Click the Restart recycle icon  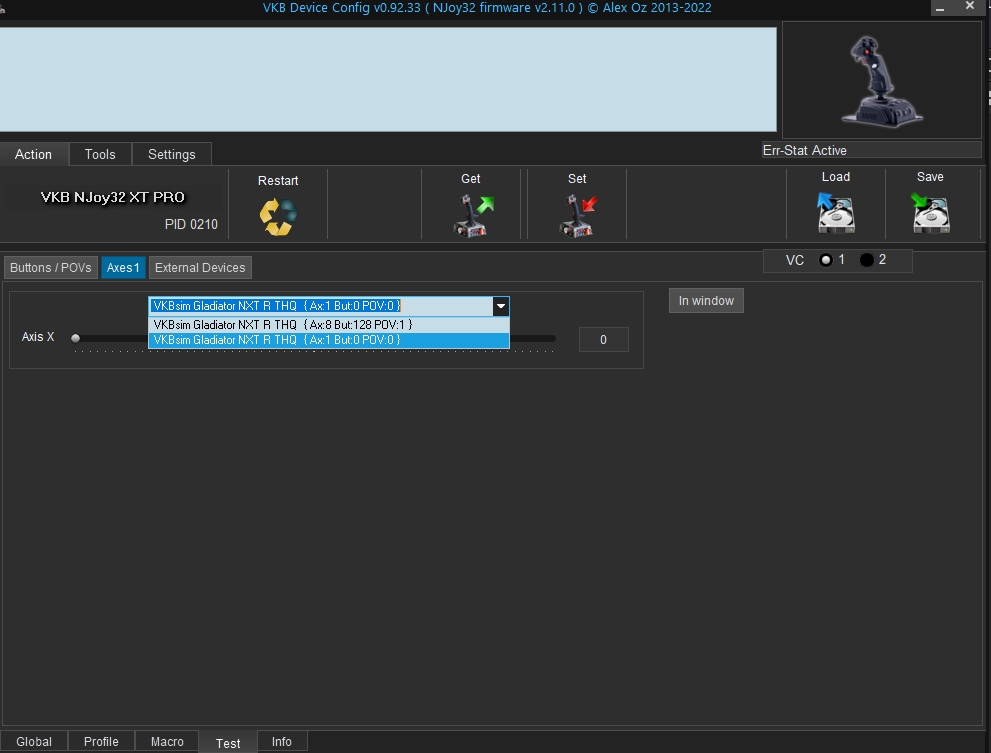click(277, 216)
